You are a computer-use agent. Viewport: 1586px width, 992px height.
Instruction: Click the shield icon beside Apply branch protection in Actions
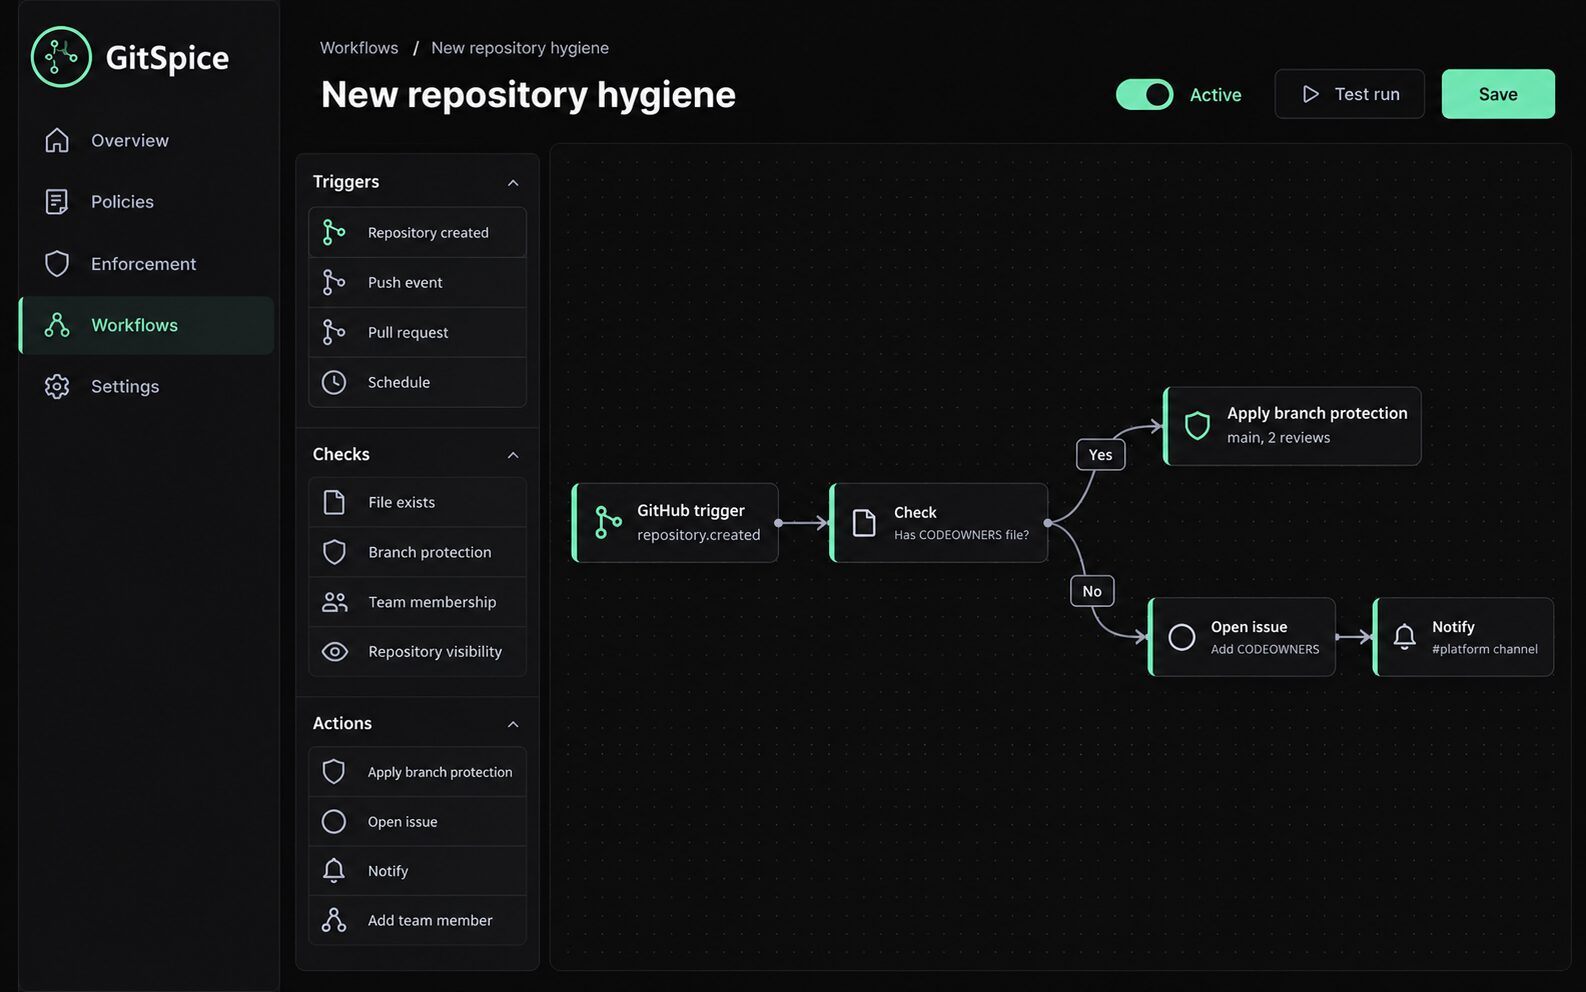click(334, 771)
